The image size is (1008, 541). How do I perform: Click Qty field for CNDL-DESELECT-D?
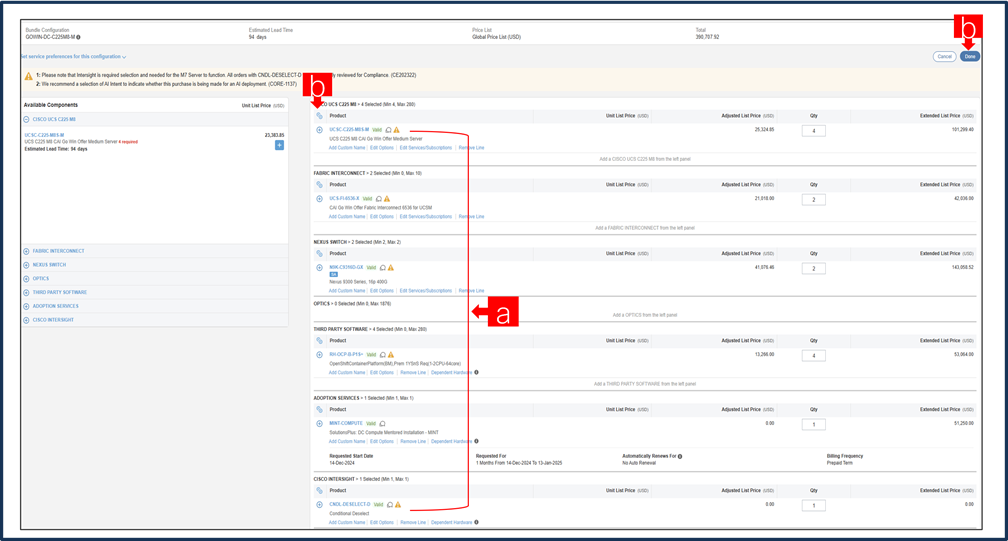(x=813, y=506)
